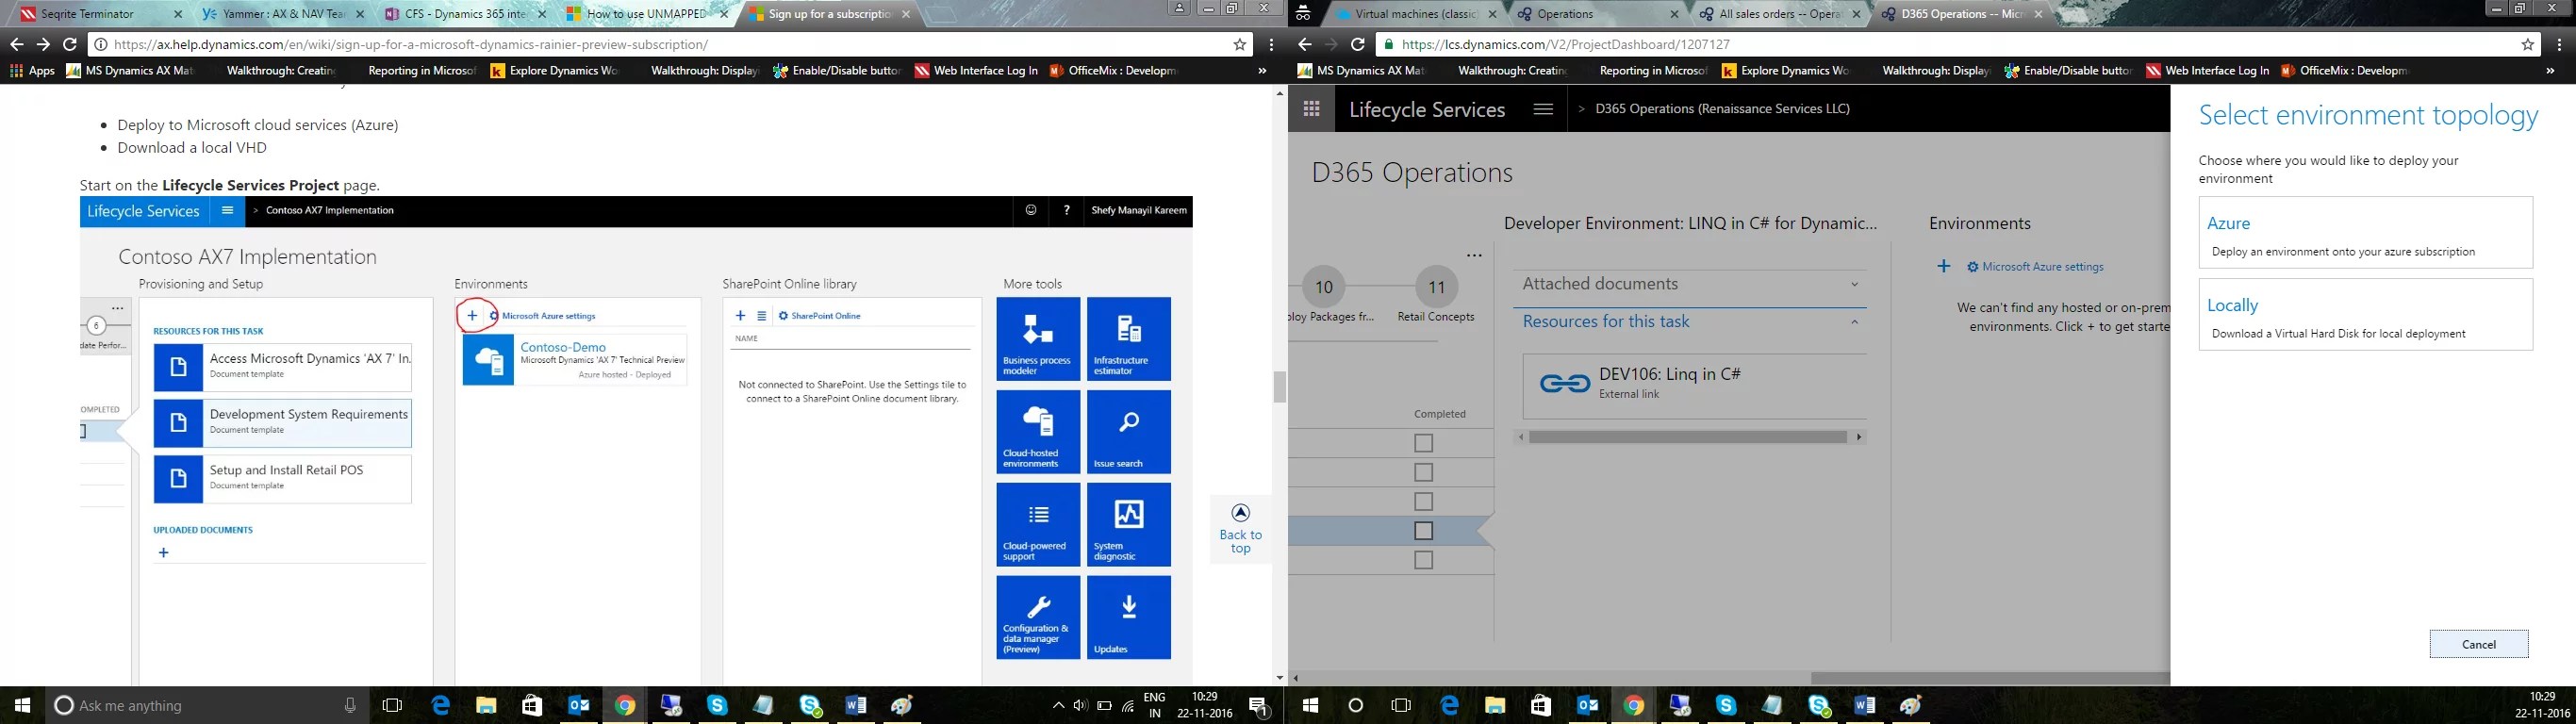
Task: Open the battery icon in system tray
Action: pyautogui.click(x=1104, y=706)
